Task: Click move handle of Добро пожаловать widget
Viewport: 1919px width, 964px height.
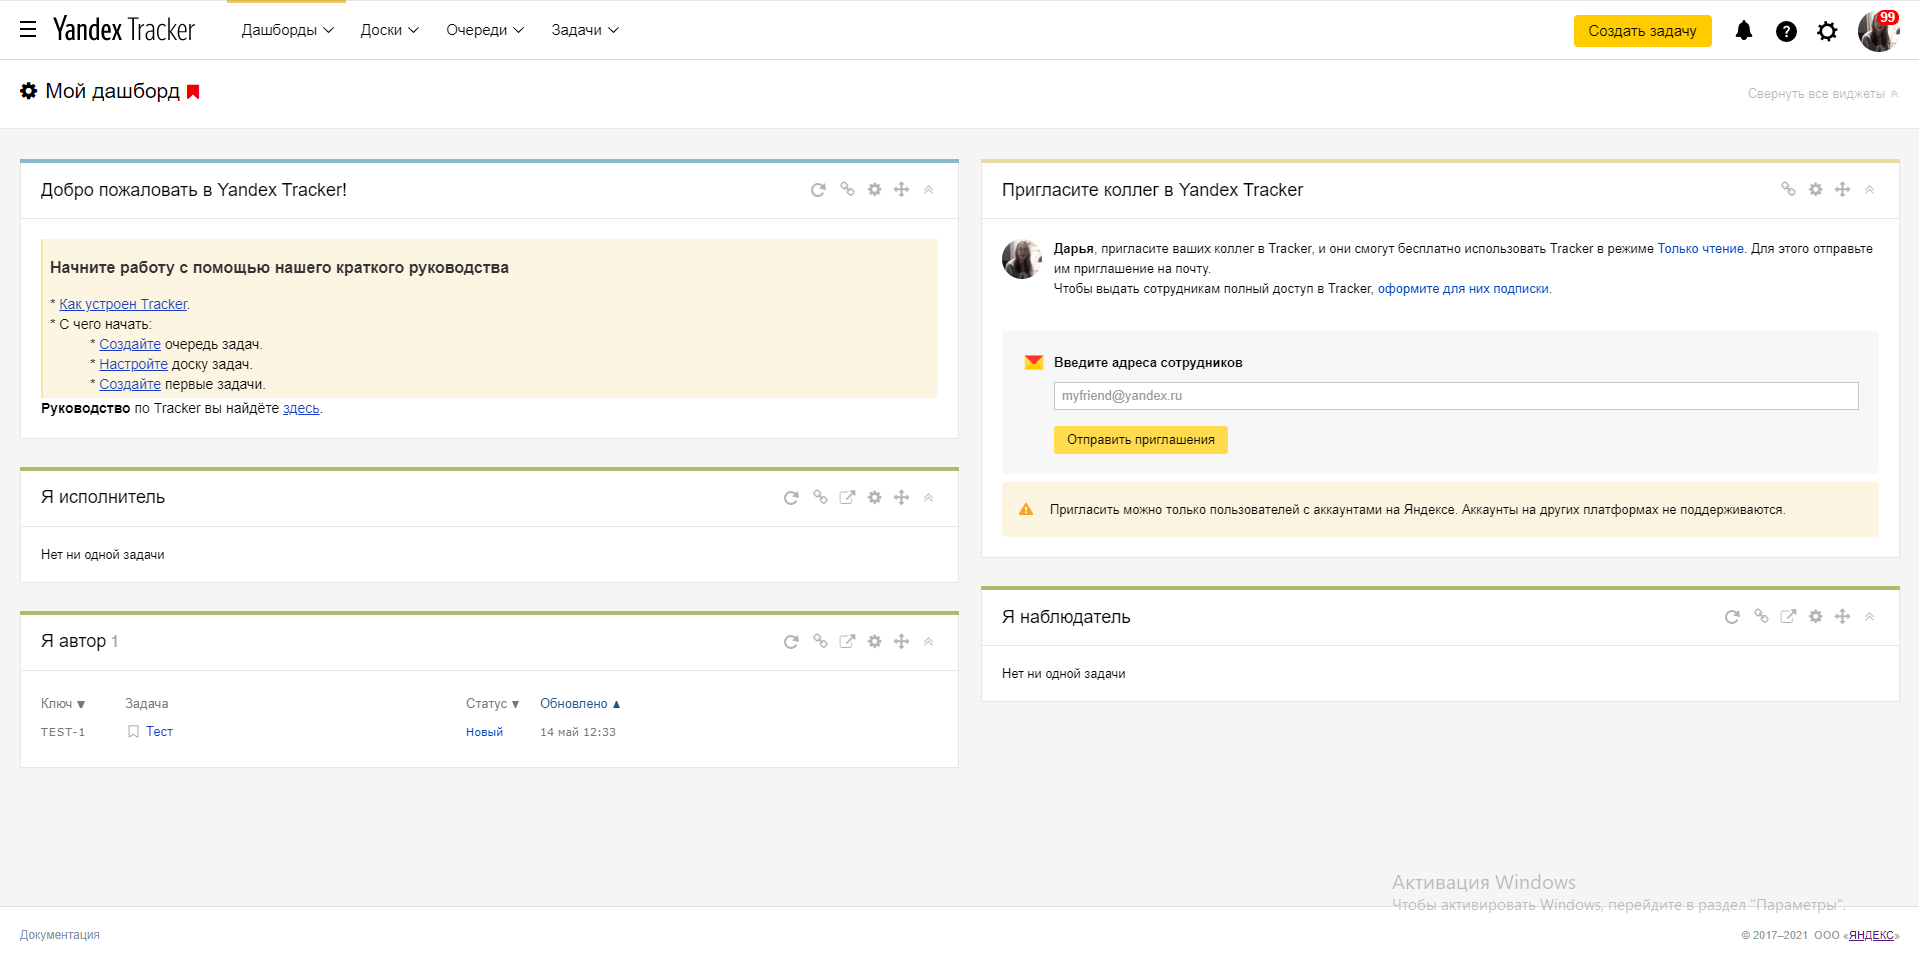Action: pos(902,189)
